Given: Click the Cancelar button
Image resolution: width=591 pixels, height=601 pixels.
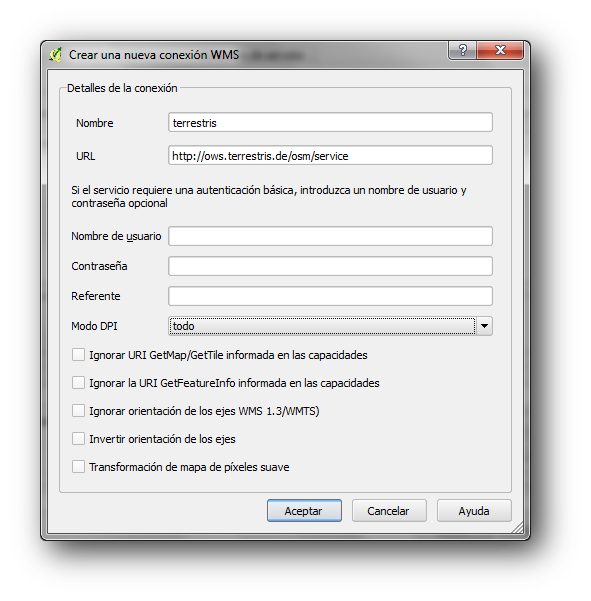Looking at the screenshot, I should pyautogui.click(x=389, y=511).
